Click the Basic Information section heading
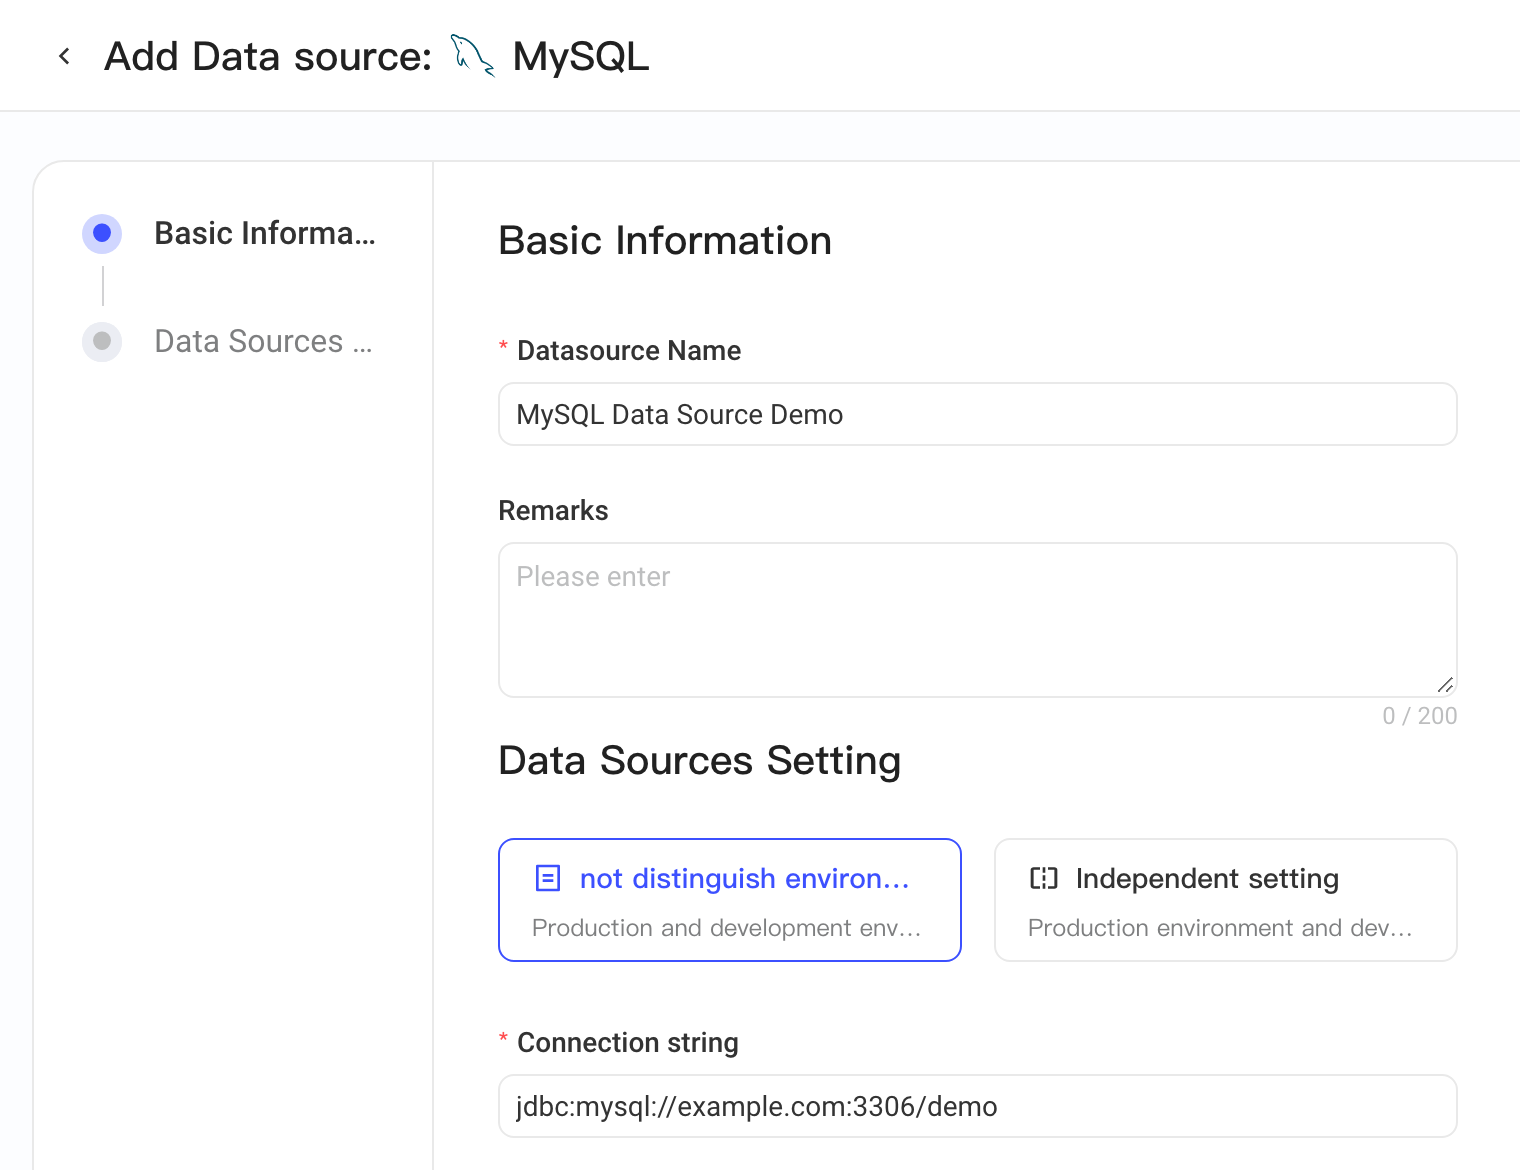This screenshot has width=1520, height=1170. 665,241
